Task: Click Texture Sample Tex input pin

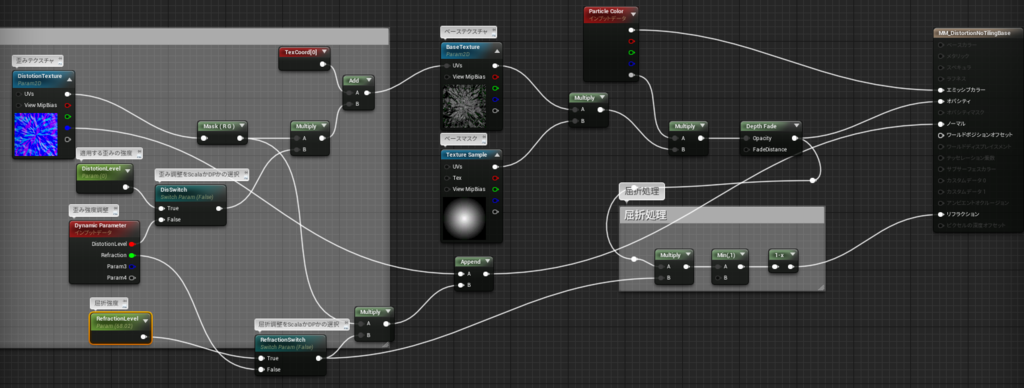Action: 447,178
